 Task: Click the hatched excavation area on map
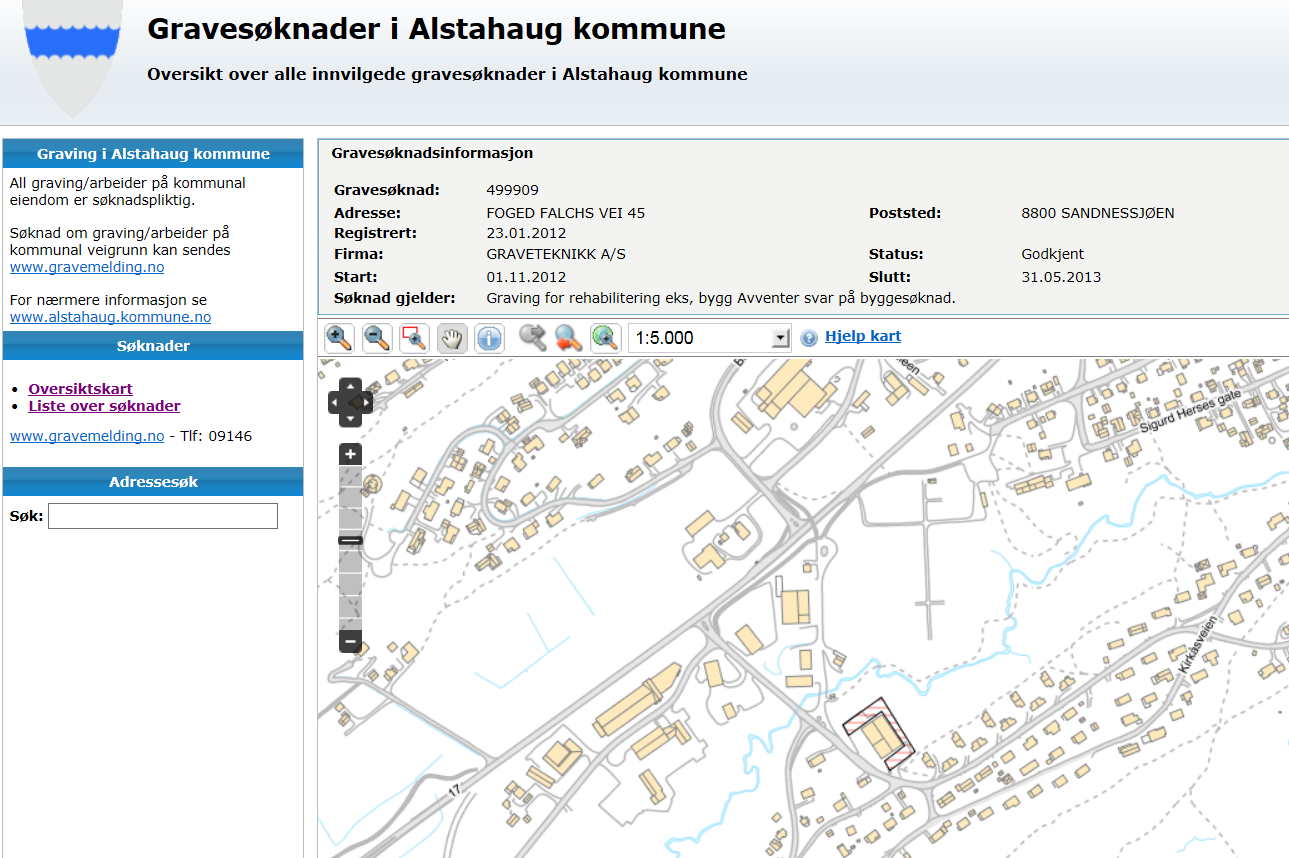[x=879, y=735]
